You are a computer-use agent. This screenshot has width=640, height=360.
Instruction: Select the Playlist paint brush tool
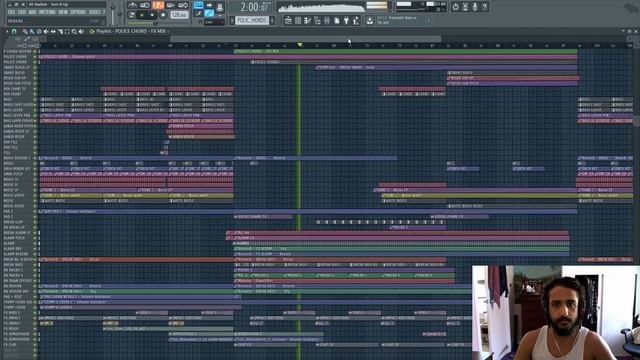31,31
